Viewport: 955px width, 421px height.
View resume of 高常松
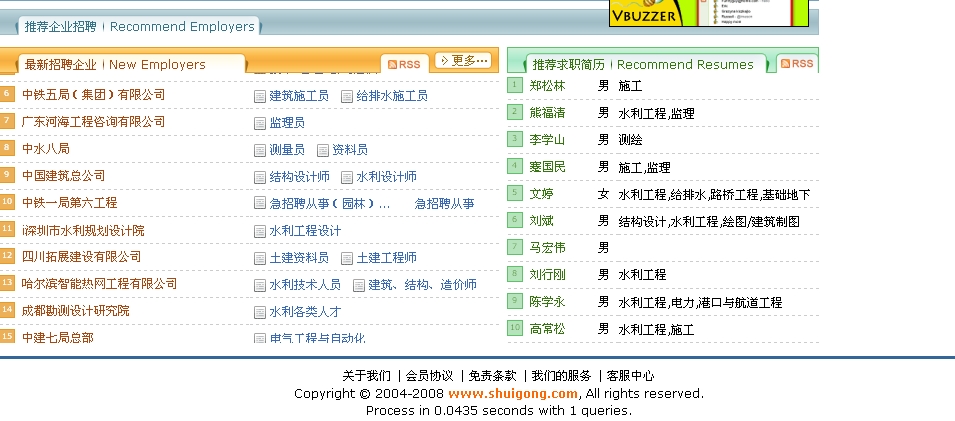point(547,329)
